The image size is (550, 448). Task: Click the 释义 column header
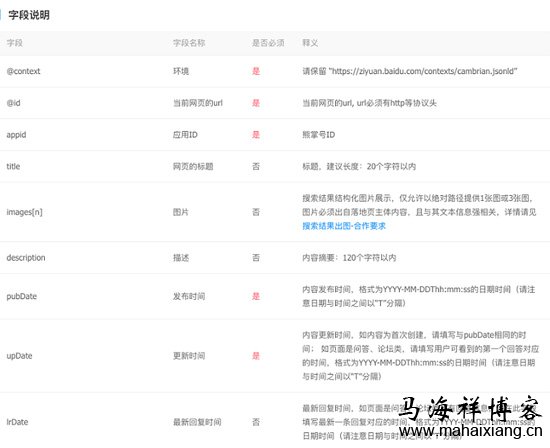click(310, 43)
